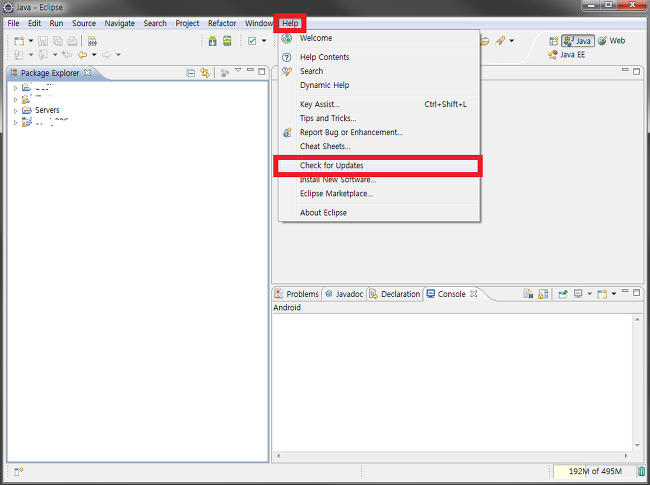Viewport: 650px width, 485px height.
Task: Open the Display Selected Console dropdown arrow
Action: pyautogui.click(x=589, y=294)
